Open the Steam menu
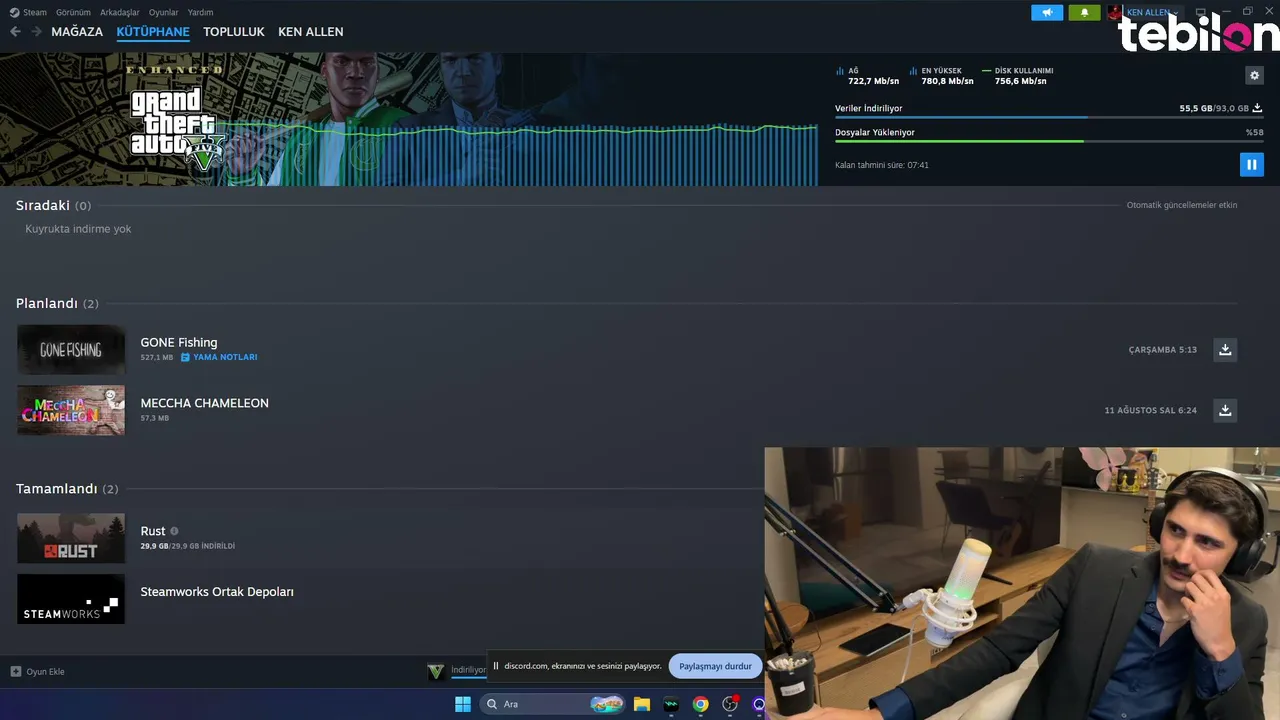 click(x=35, y=13)
